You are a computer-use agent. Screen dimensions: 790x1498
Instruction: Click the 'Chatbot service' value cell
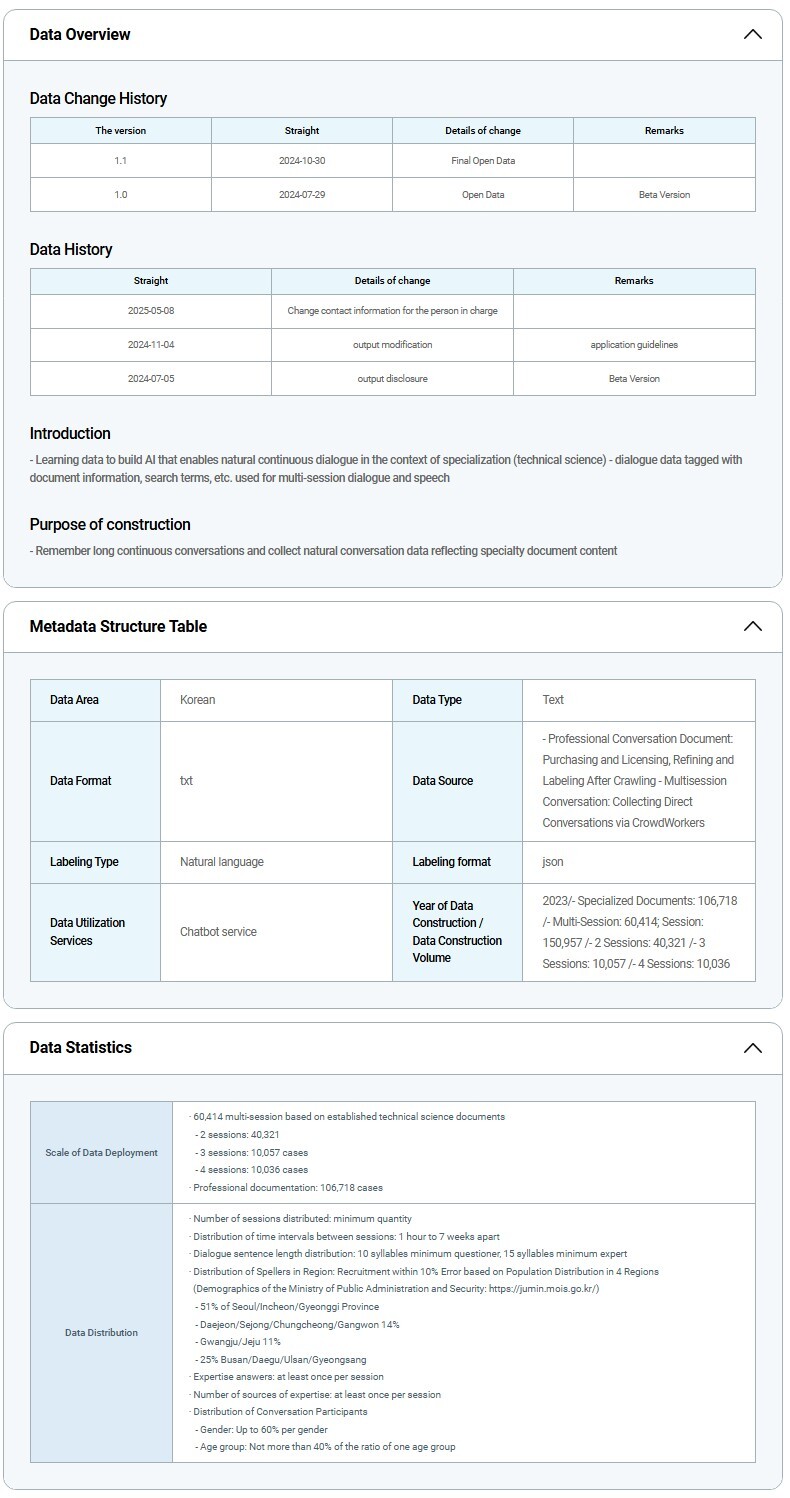[218, 932]
